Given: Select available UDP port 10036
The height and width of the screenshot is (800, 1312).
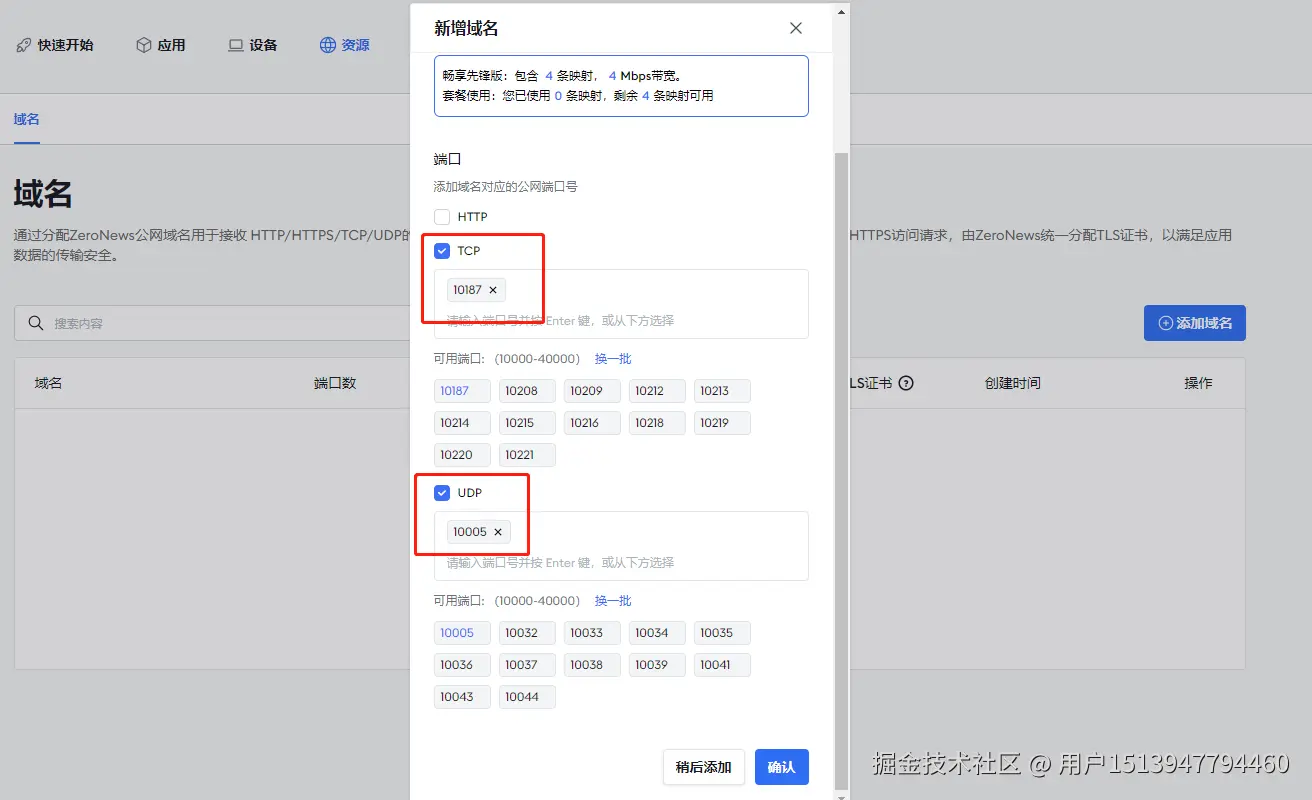Looking at the screenshot, I should coord(462,665).
